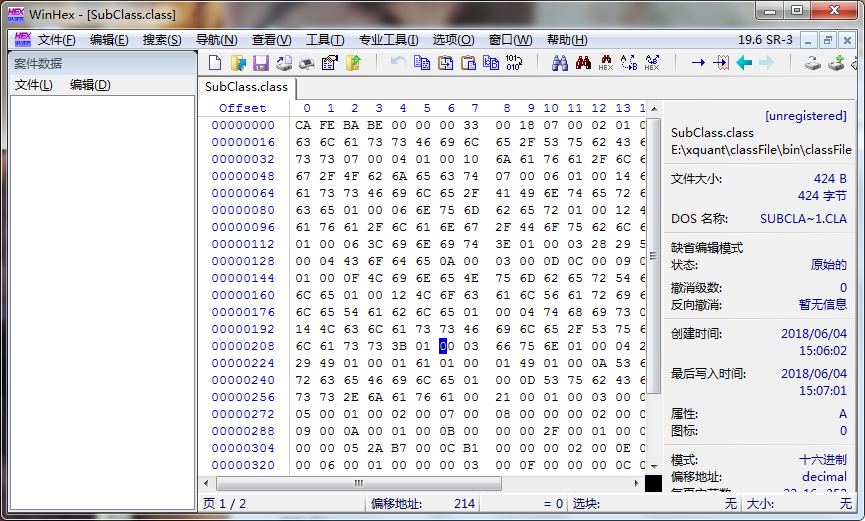865x521 pixels.
Task: Replace hex values with the HEX replace icon
Action: point(652,63)
